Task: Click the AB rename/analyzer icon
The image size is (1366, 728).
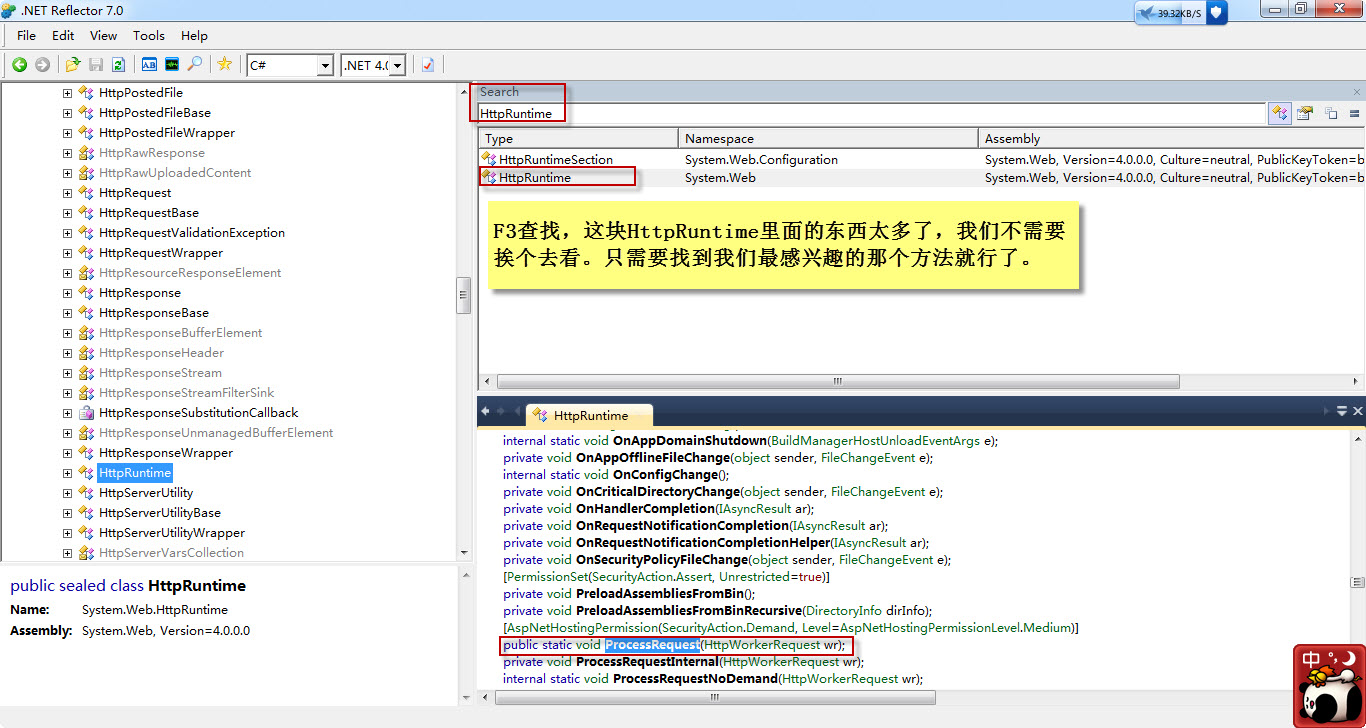Action: pyautogui.click(x=150, y=64)
